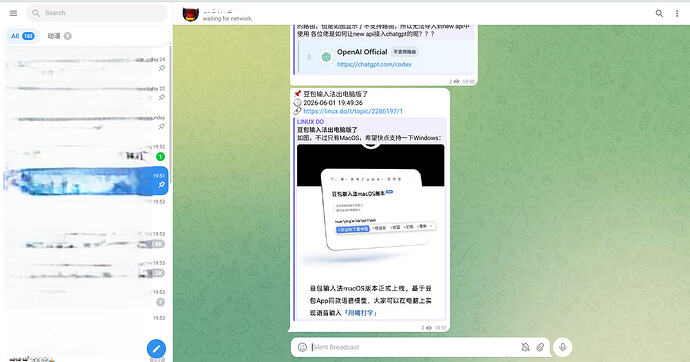Attach a file with paperclip icon

coord(540,347)
